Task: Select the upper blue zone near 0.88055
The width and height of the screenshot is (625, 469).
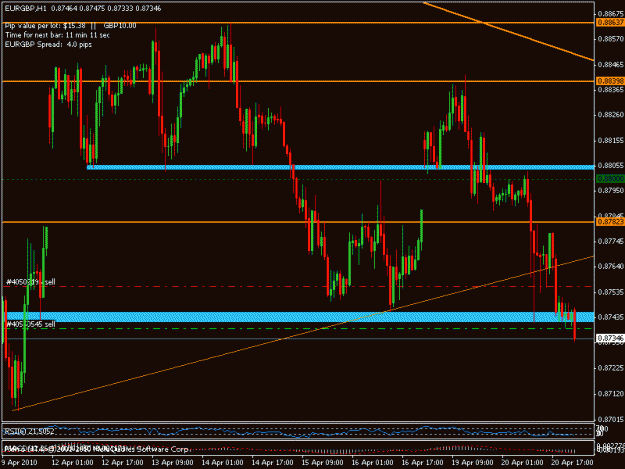Action: tap(341, 167)
